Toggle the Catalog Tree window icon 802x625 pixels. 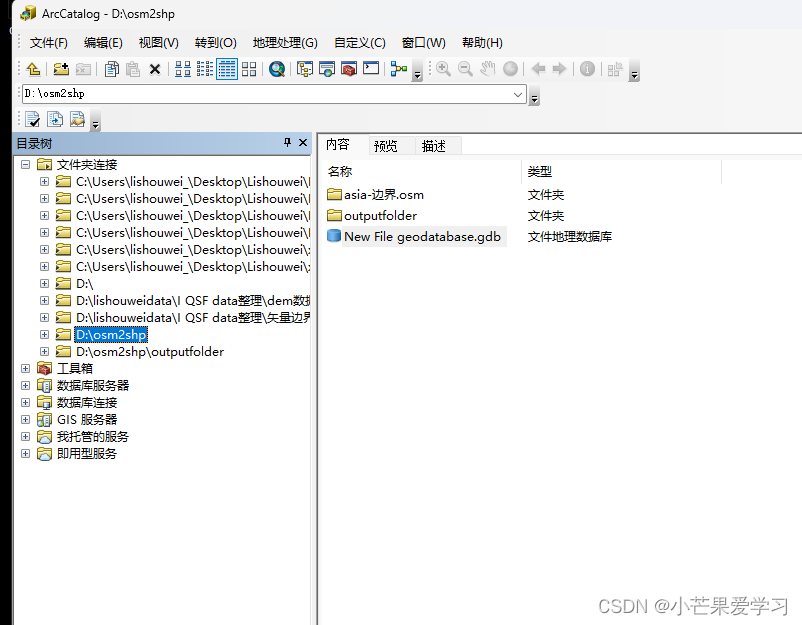coord(305,69)
